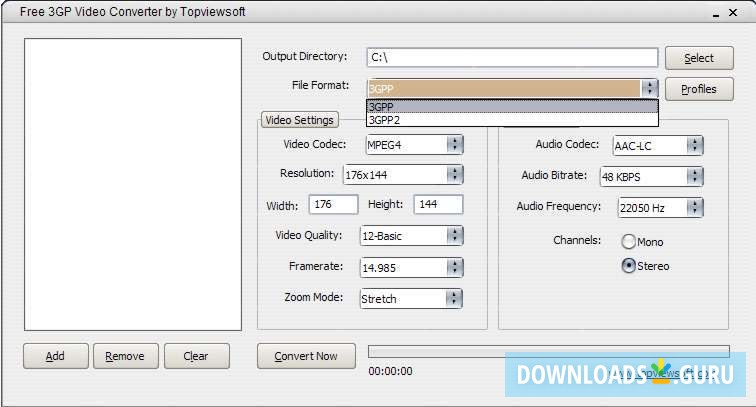Expand the Video Codec dropdown
The image size is (756, 407).
pyautogui.click(x=454, y=144)
